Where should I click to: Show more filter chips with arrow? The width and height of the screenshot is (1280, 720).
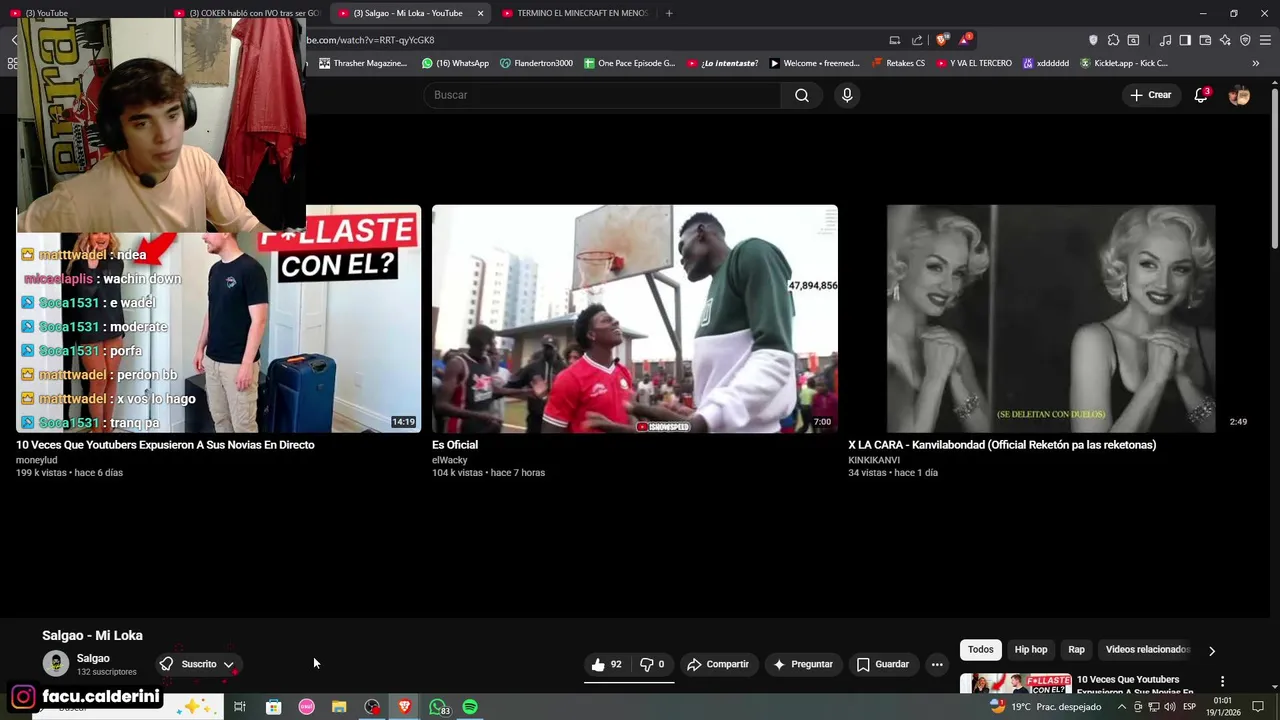pyautogui.click(x=1212, y=651)
